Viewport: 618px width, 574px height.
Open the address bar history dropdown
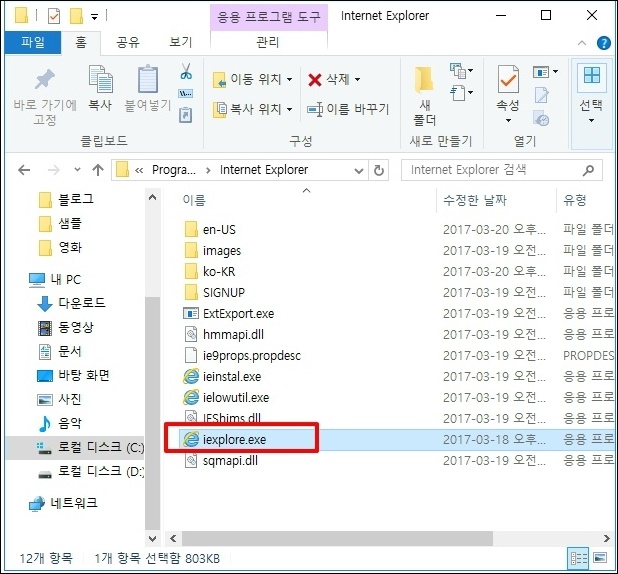tap(359, 171)
